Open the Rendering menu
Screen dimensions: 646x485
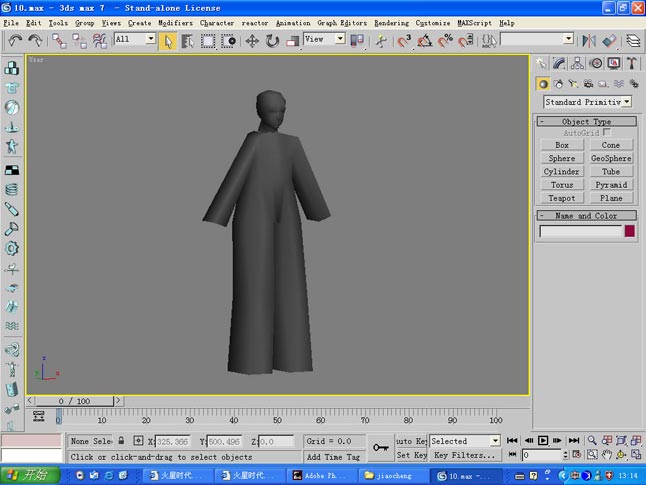(391, 23)
